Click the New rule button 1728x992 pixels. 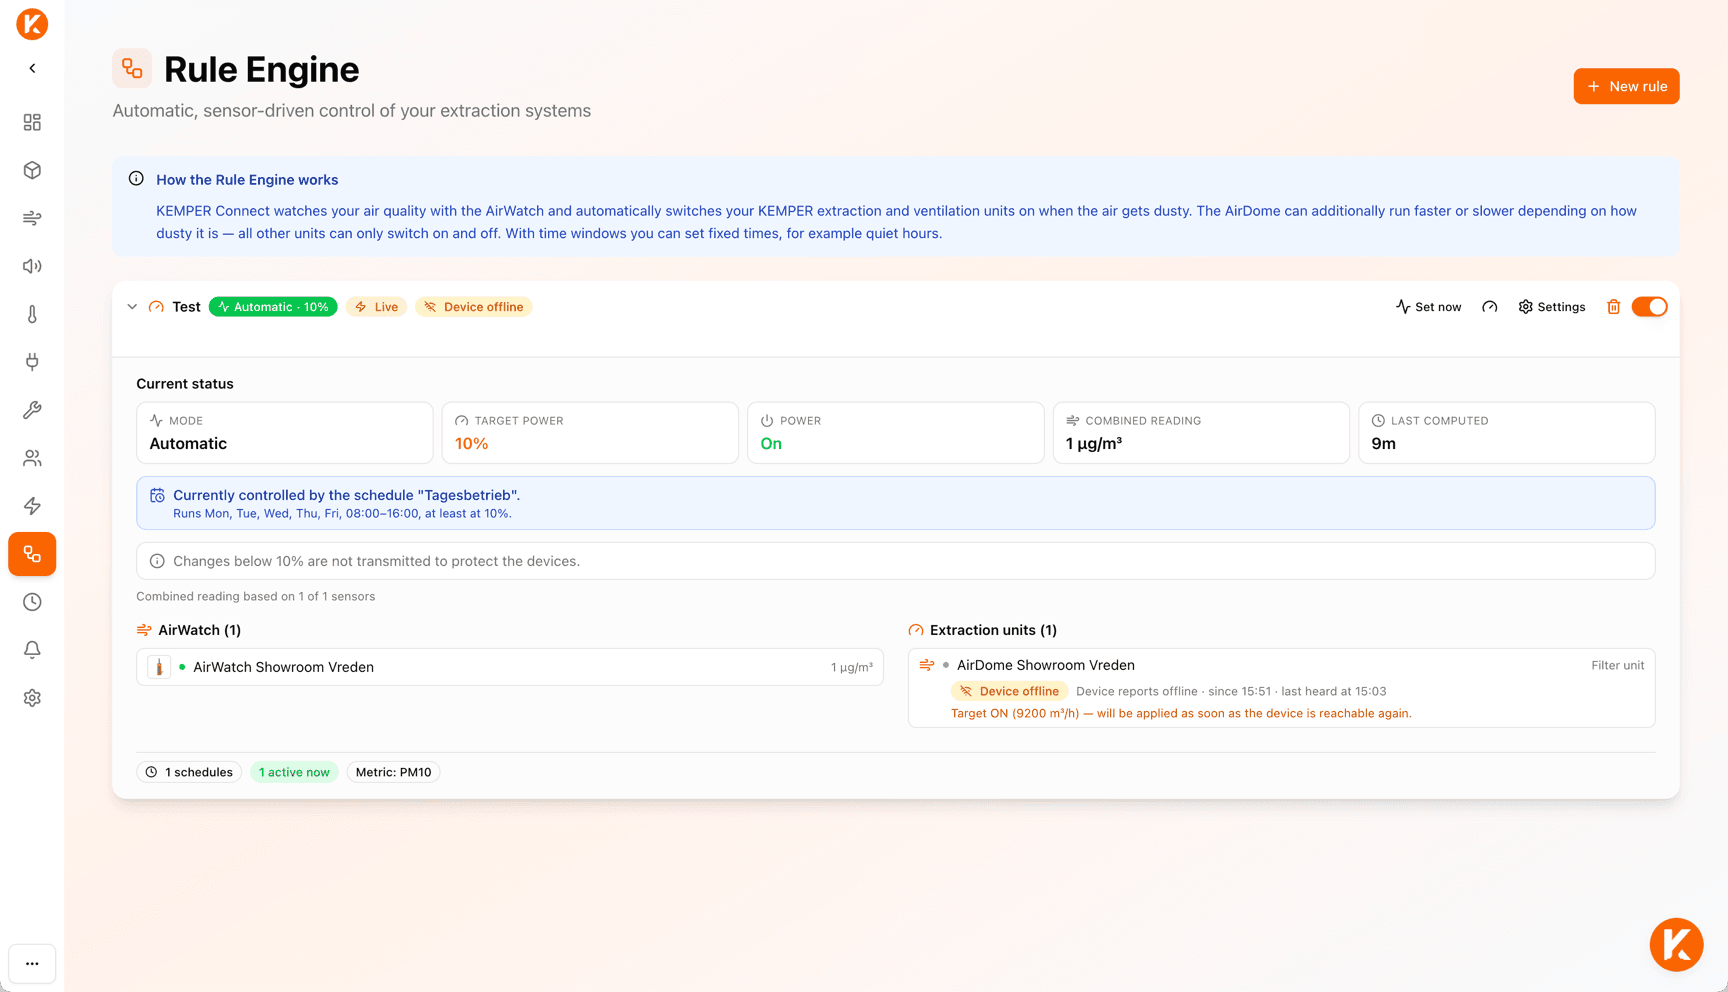1626,86
